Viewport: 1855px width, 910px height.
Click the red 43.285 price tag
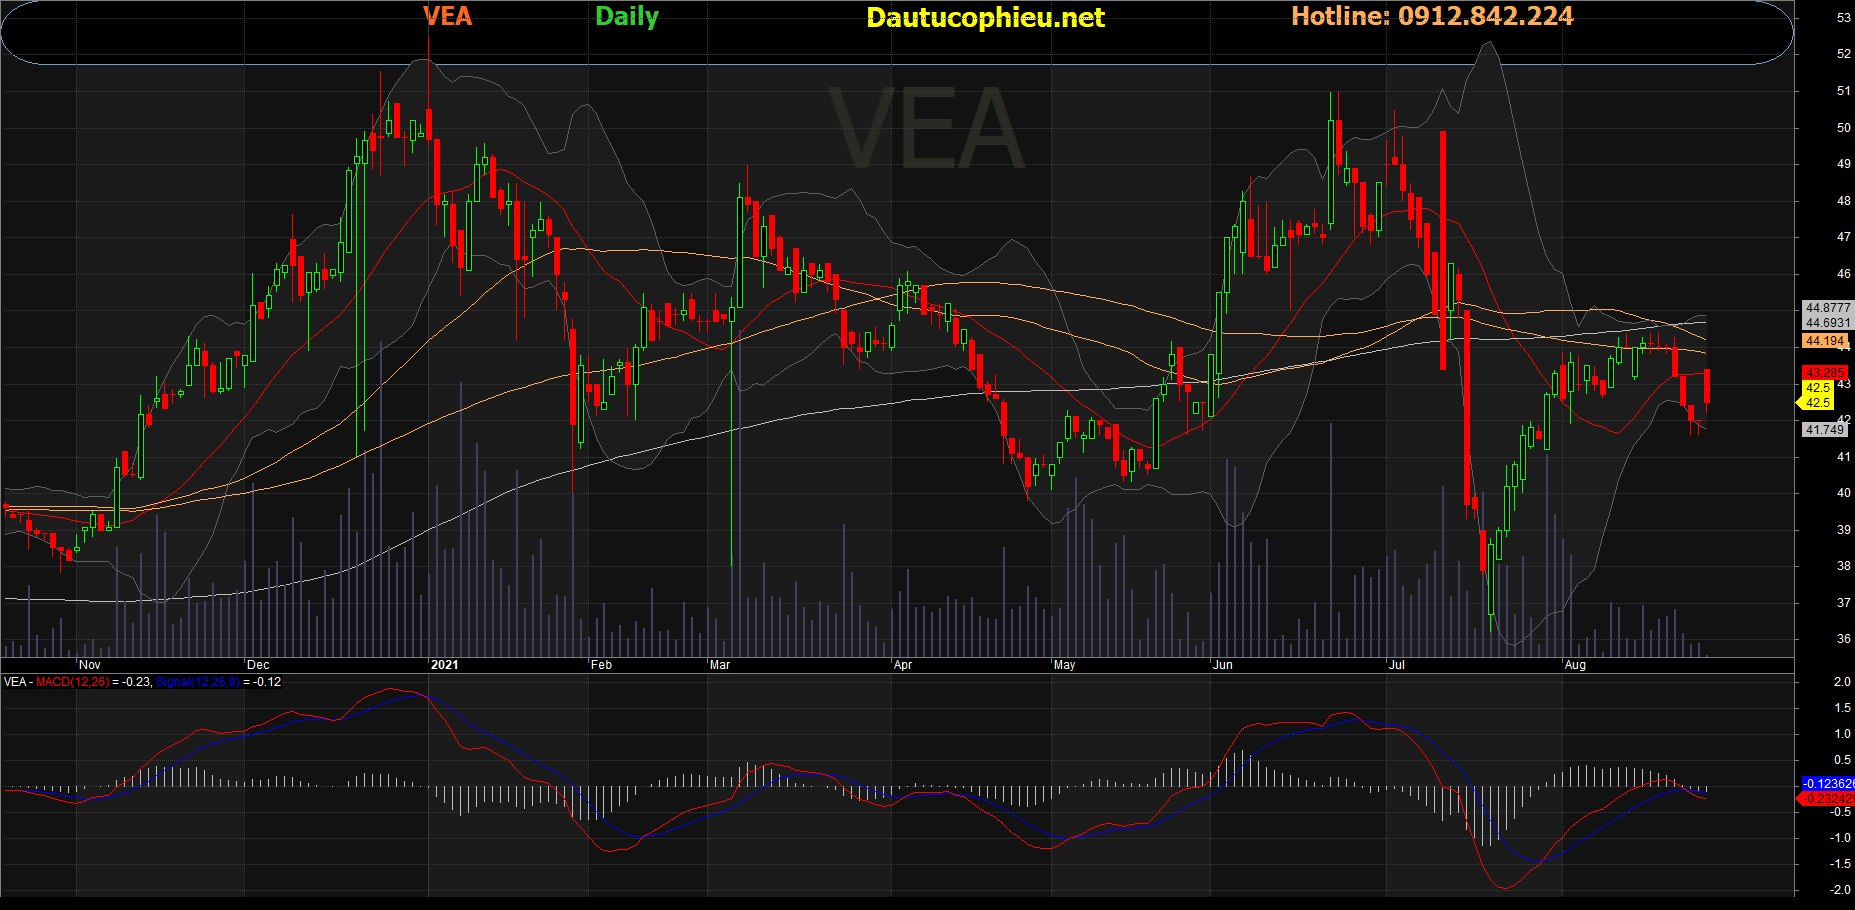[1824, 373]
